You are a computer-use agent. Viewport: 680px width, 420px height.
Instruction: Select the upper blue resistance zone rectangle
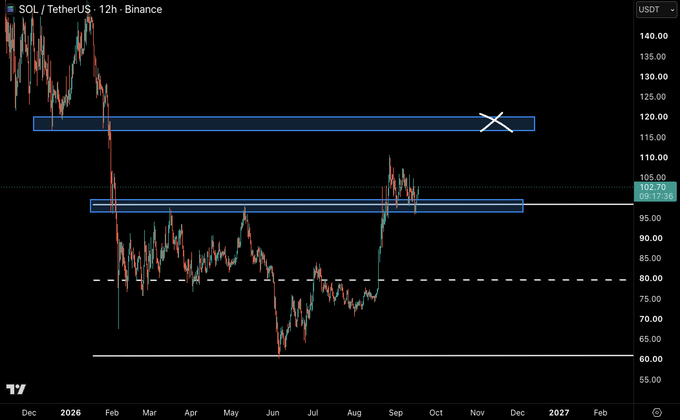(x=284, y=124)
